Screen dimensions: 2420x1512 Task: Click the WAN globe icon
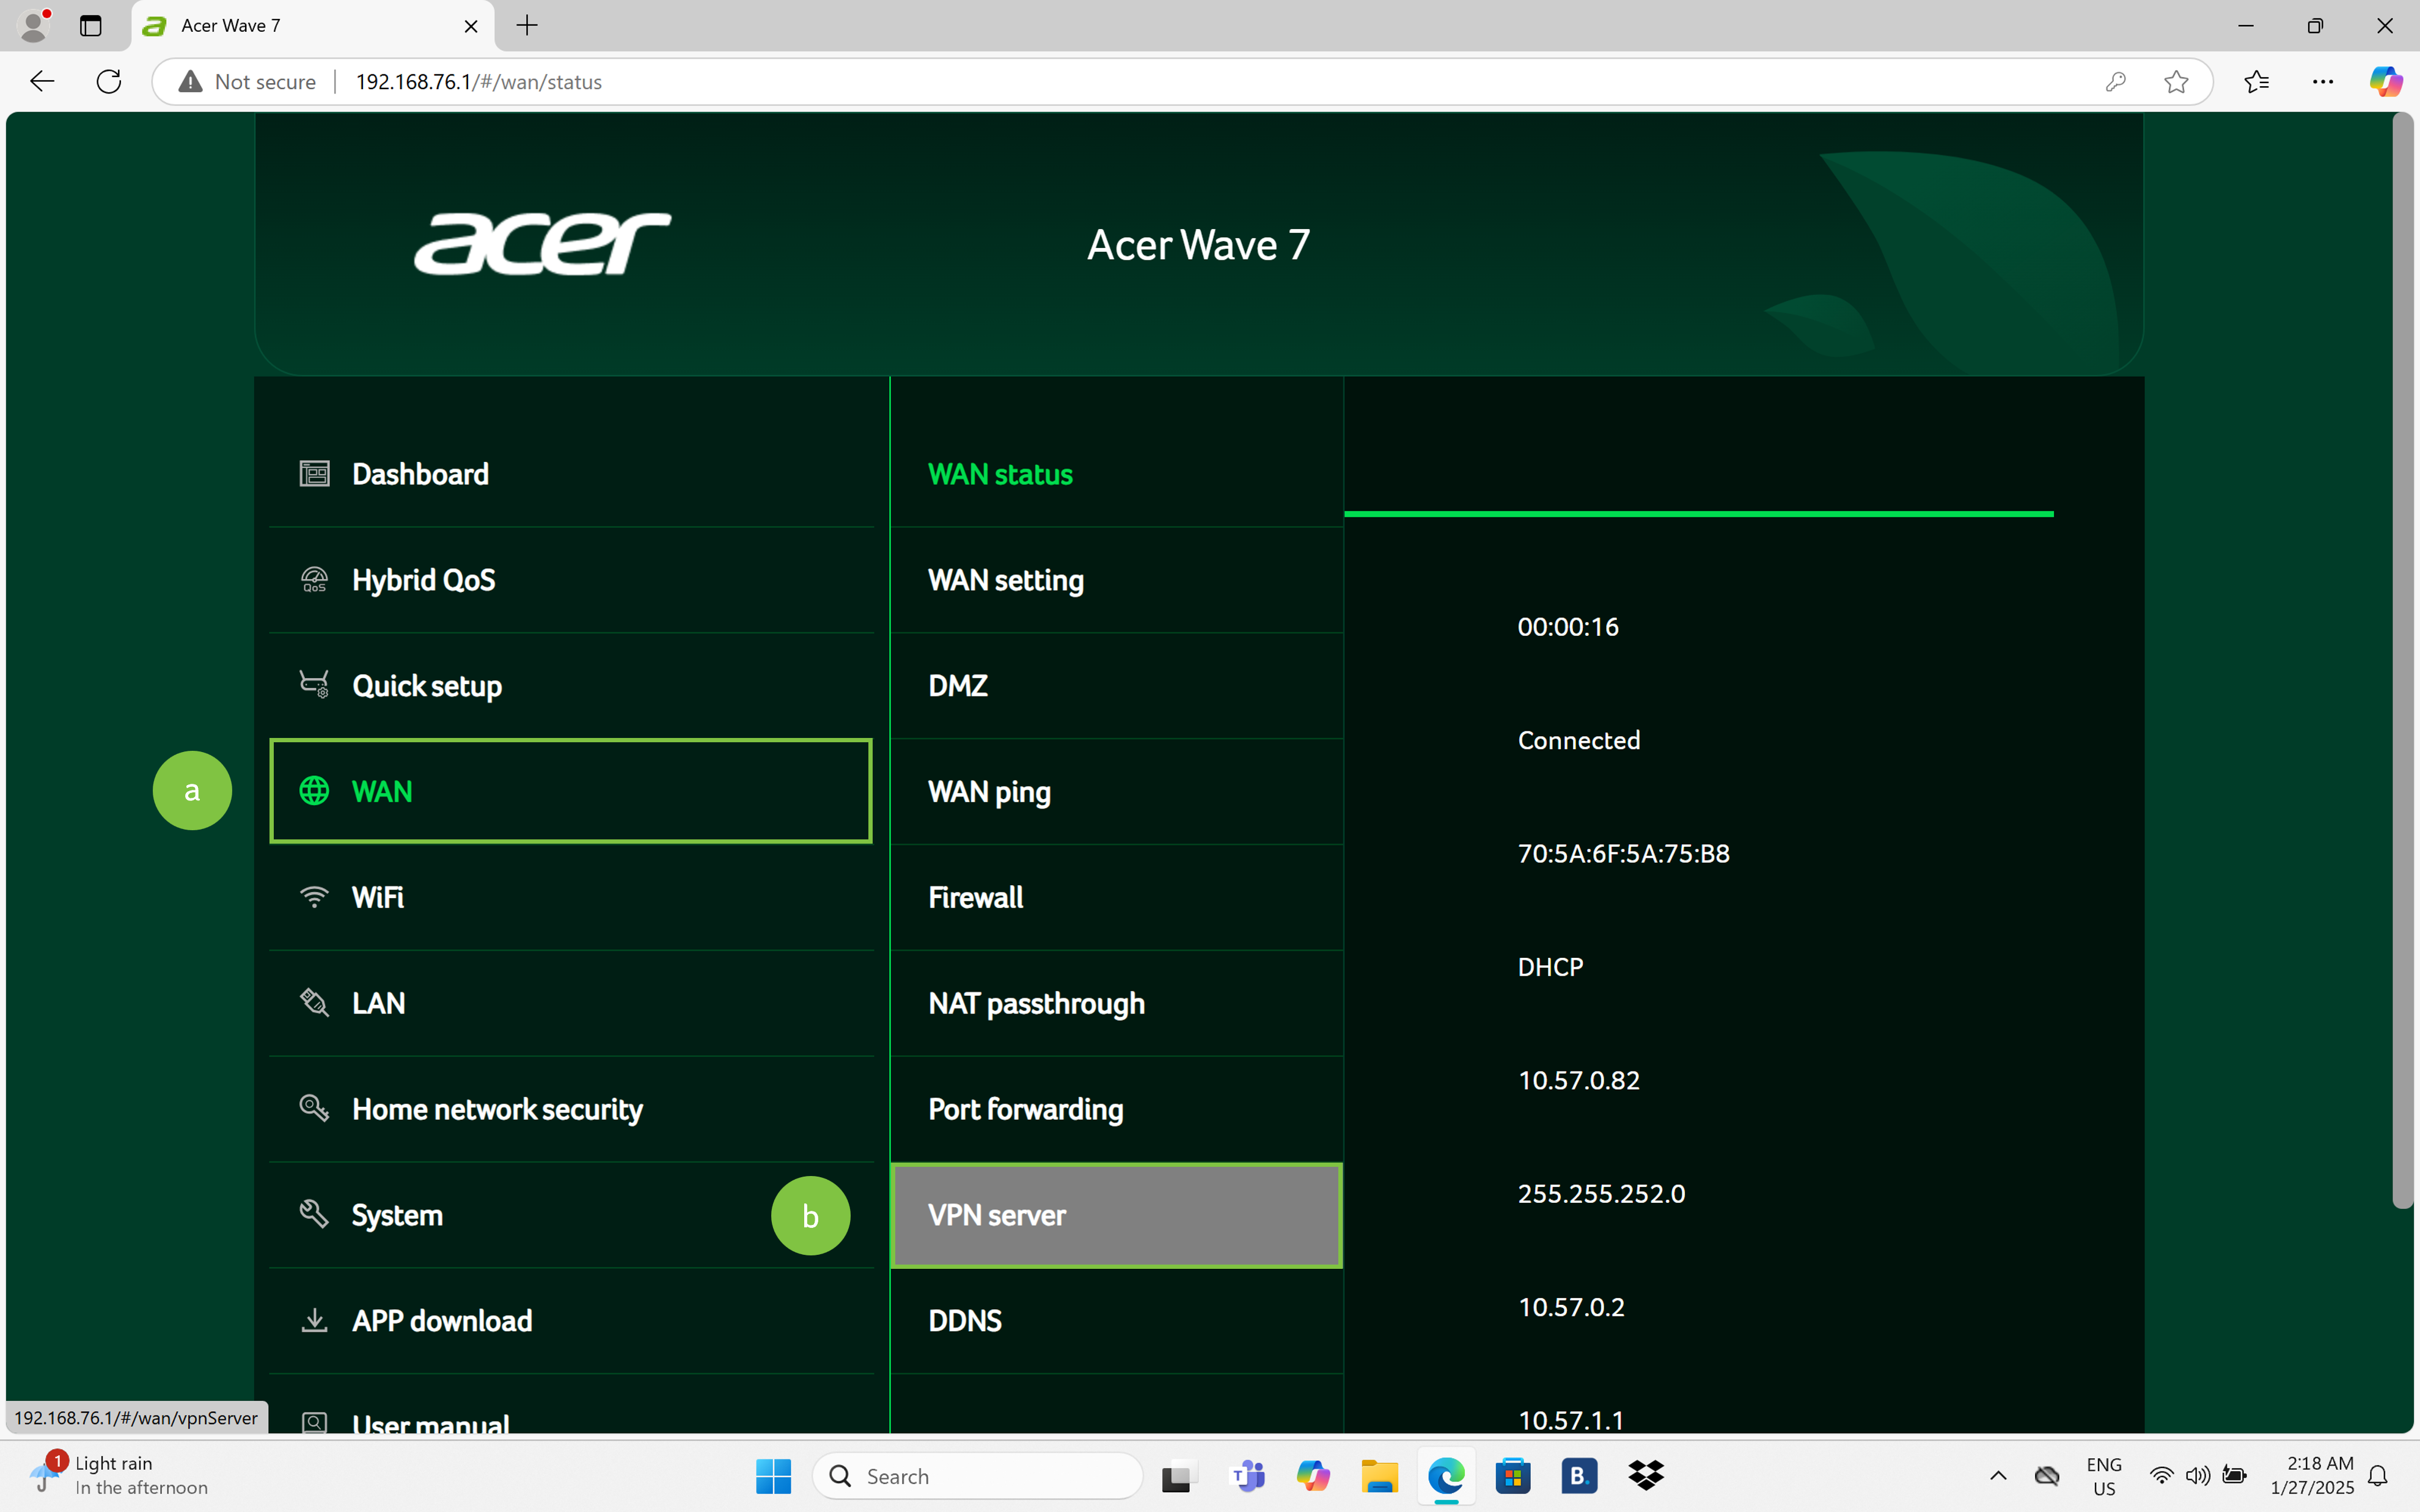coord(314,791)
